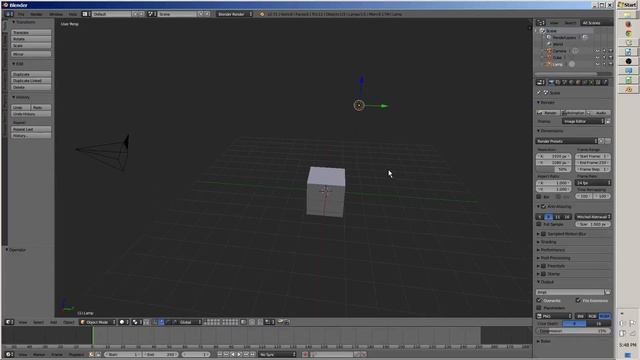Open the pivot point selector
This screenshot has height=360, width=640.
click(137, 322)
